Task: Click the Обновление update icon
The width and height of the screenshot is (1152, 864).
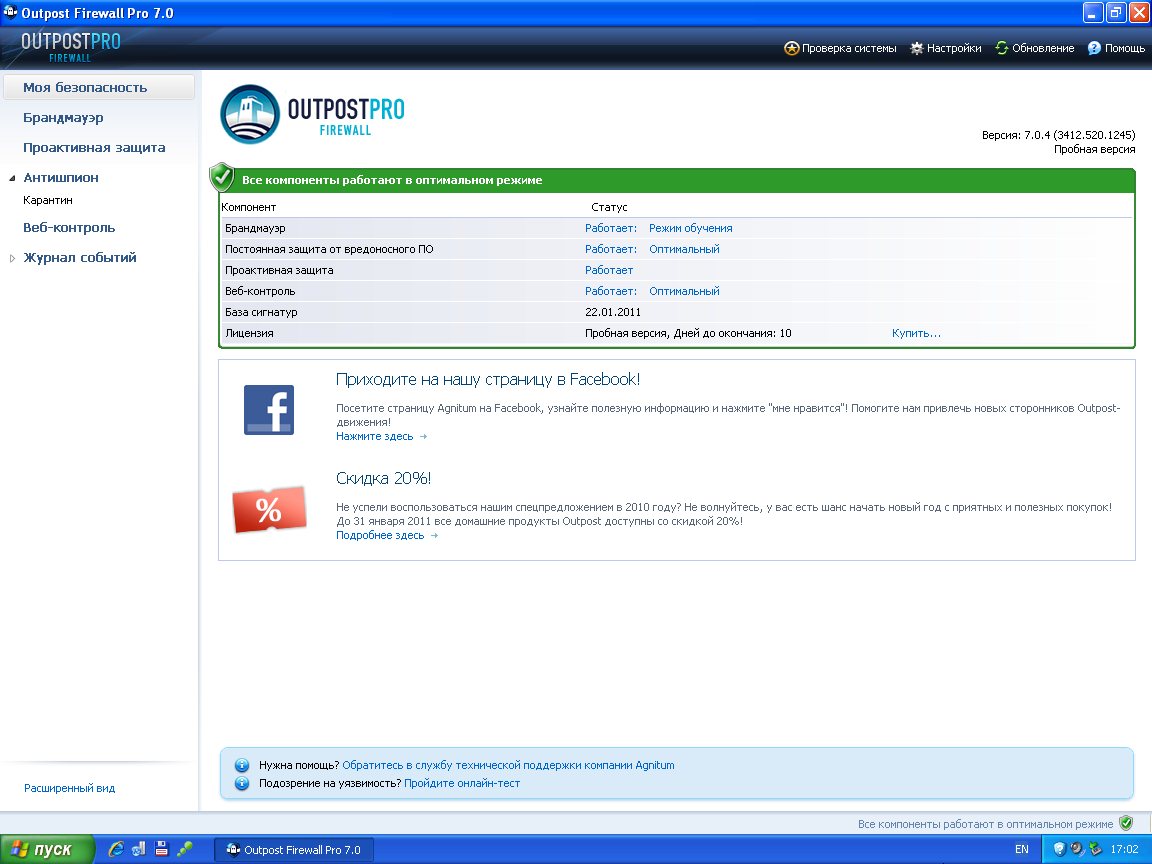Action: tap(1001, 48)
